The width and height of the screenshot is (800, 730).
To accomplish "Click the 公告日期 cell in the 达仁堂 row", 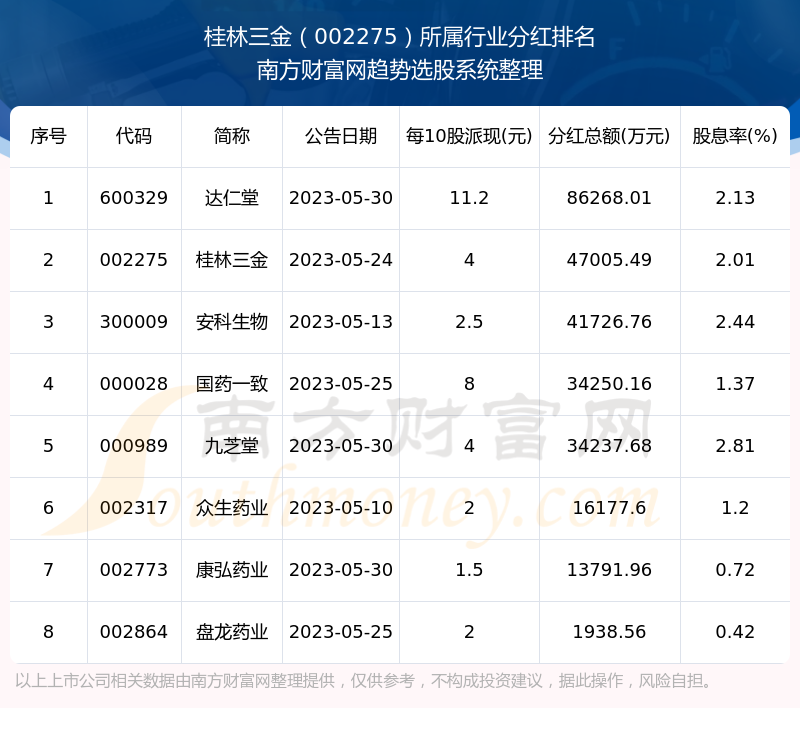I will 341,198.
